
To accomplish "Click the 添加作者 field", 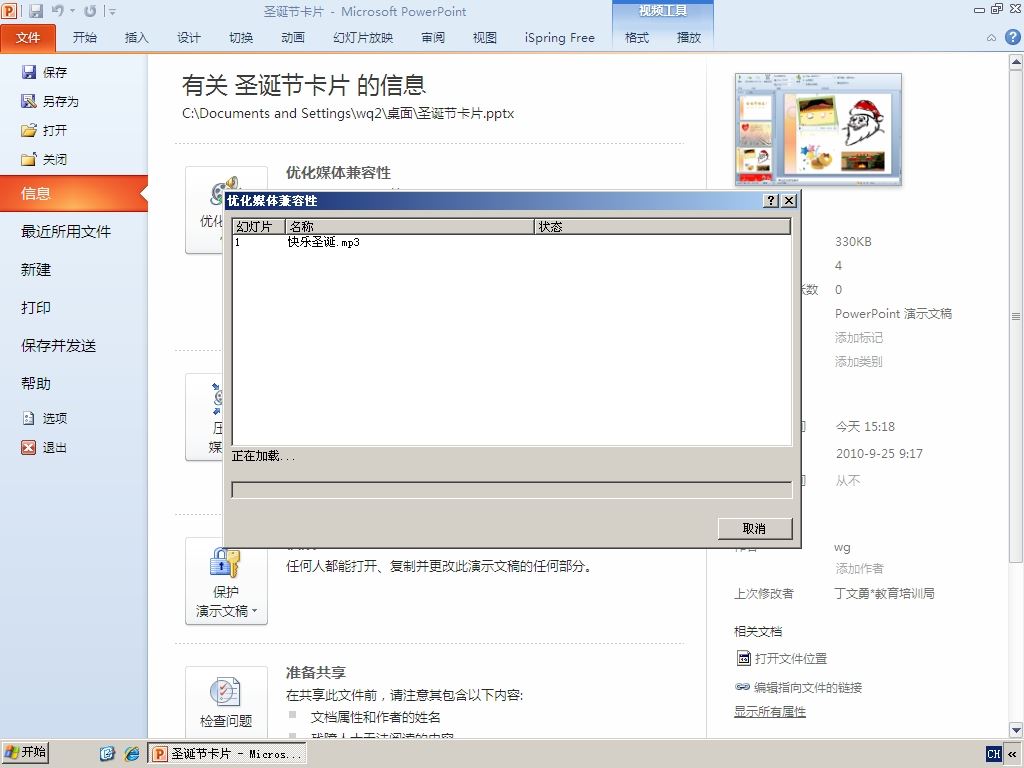I will coord(859,569).
